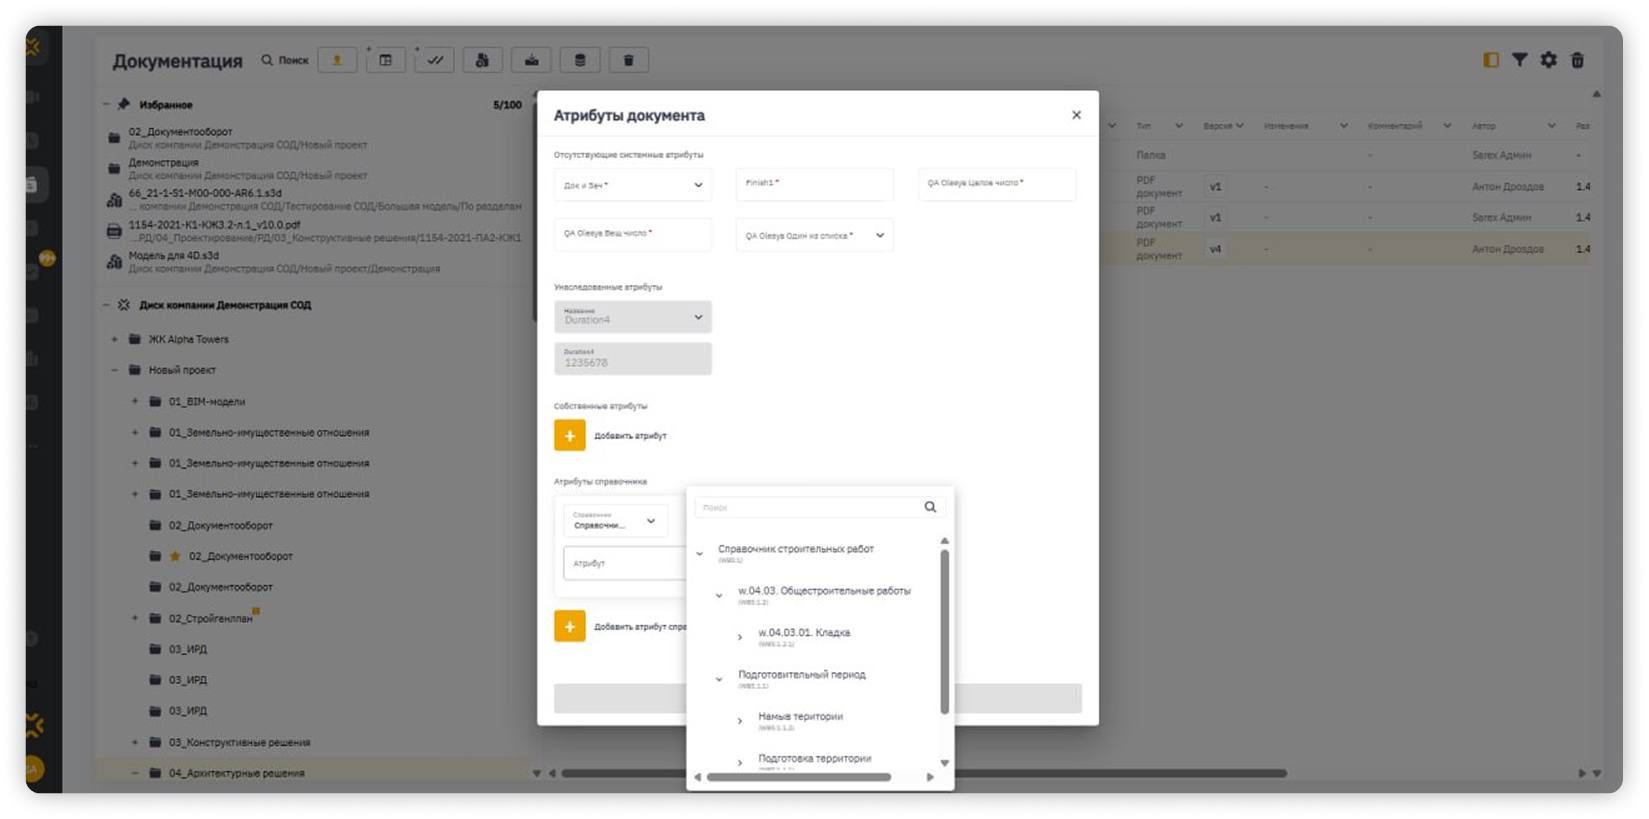
Task: Open settings via the gear icon
Action: click(1548, 60)
